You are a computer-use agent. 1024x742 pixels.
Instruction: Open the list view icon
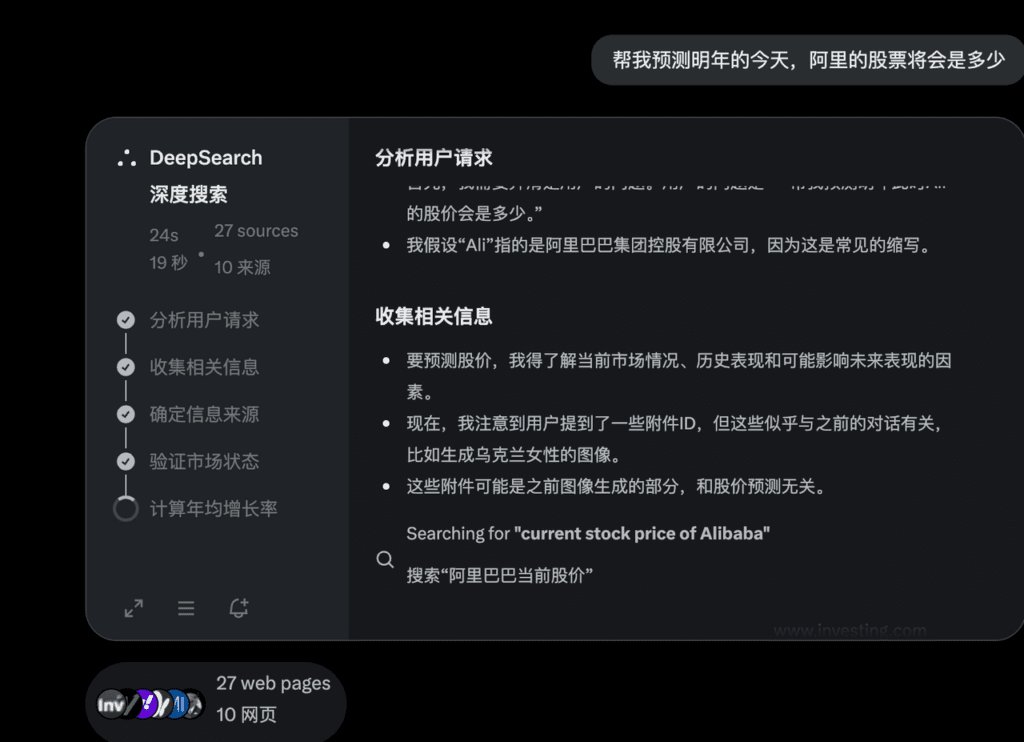coord(186,608)
